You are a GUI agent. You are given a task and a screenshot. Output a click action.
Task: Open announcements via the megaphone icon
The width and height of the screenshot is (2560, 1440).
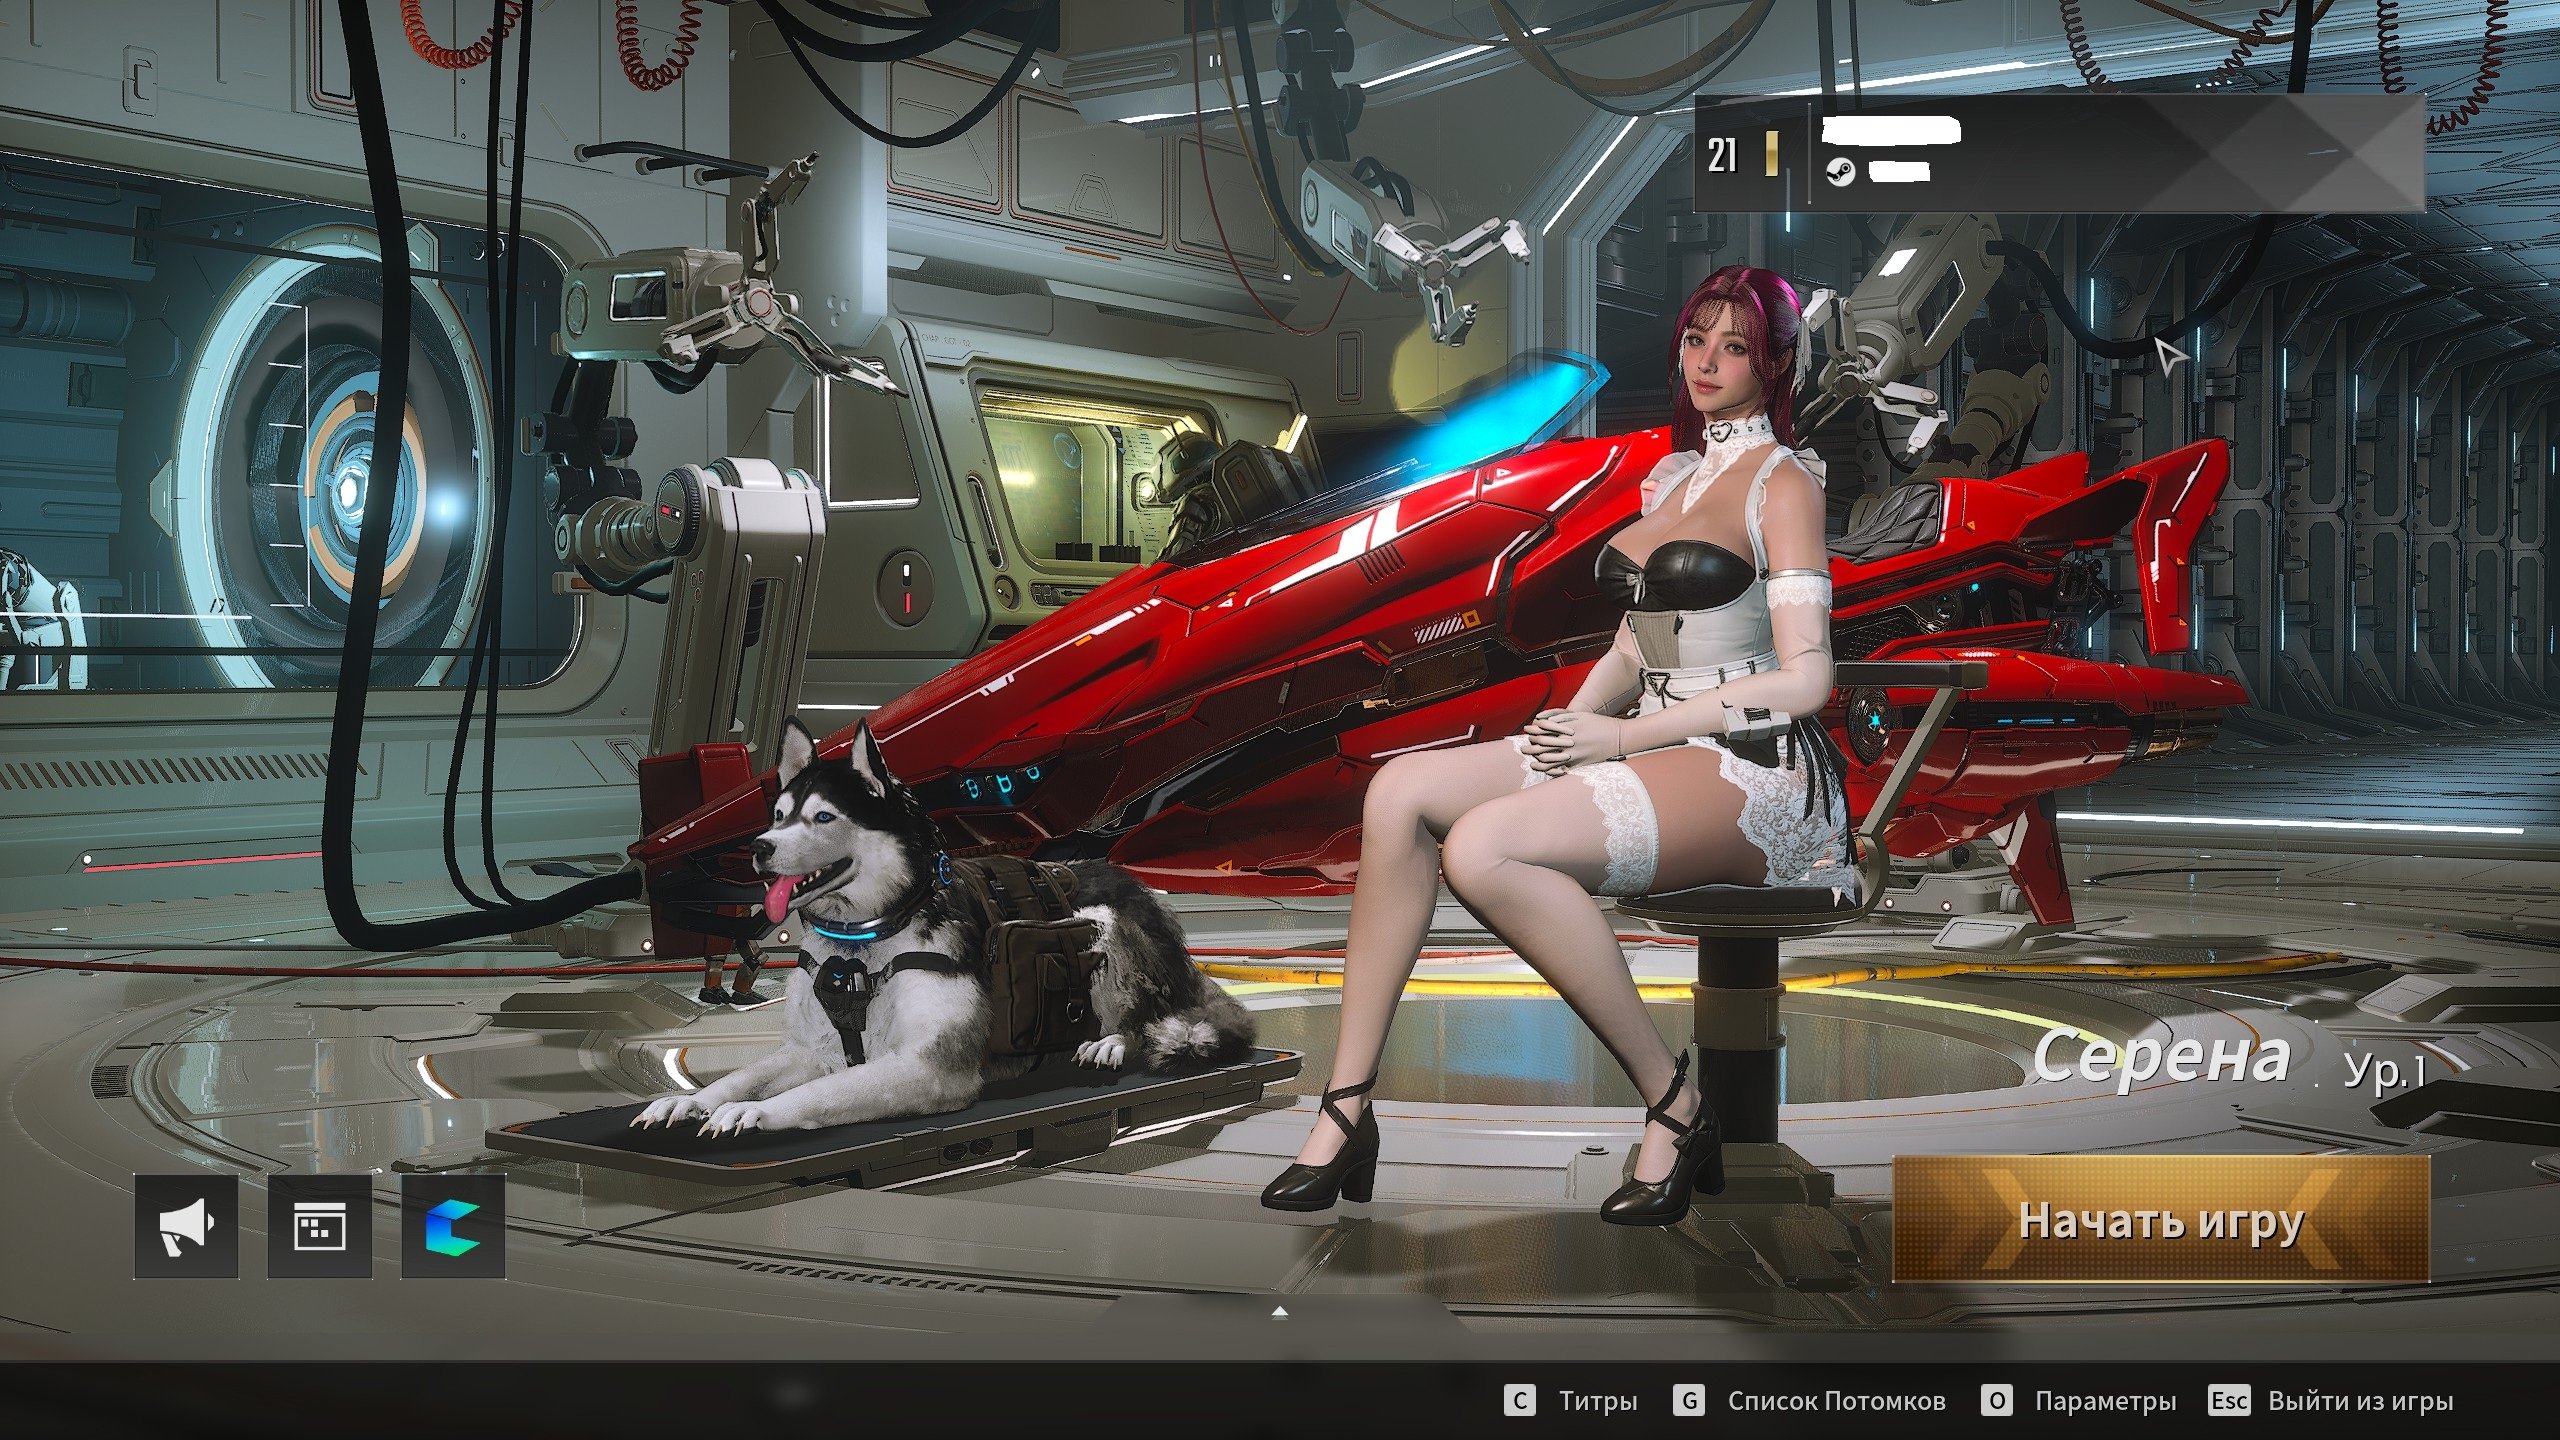click(186, 1226)
